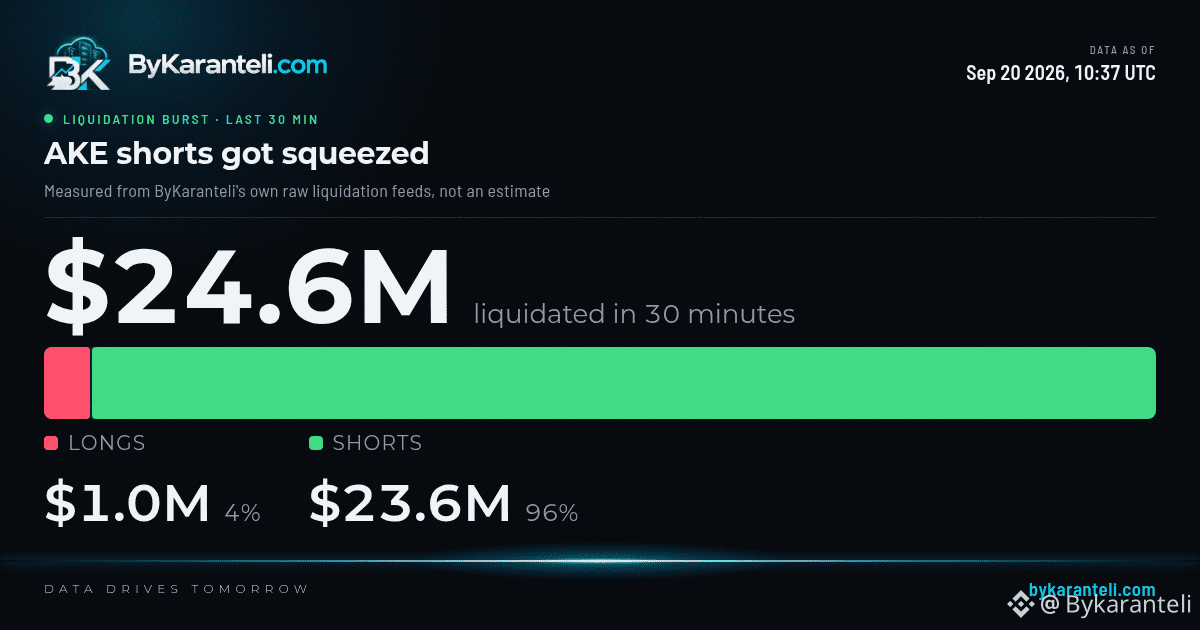
Task: Click the $23.6M shorts amount
Action: point(410,503)
